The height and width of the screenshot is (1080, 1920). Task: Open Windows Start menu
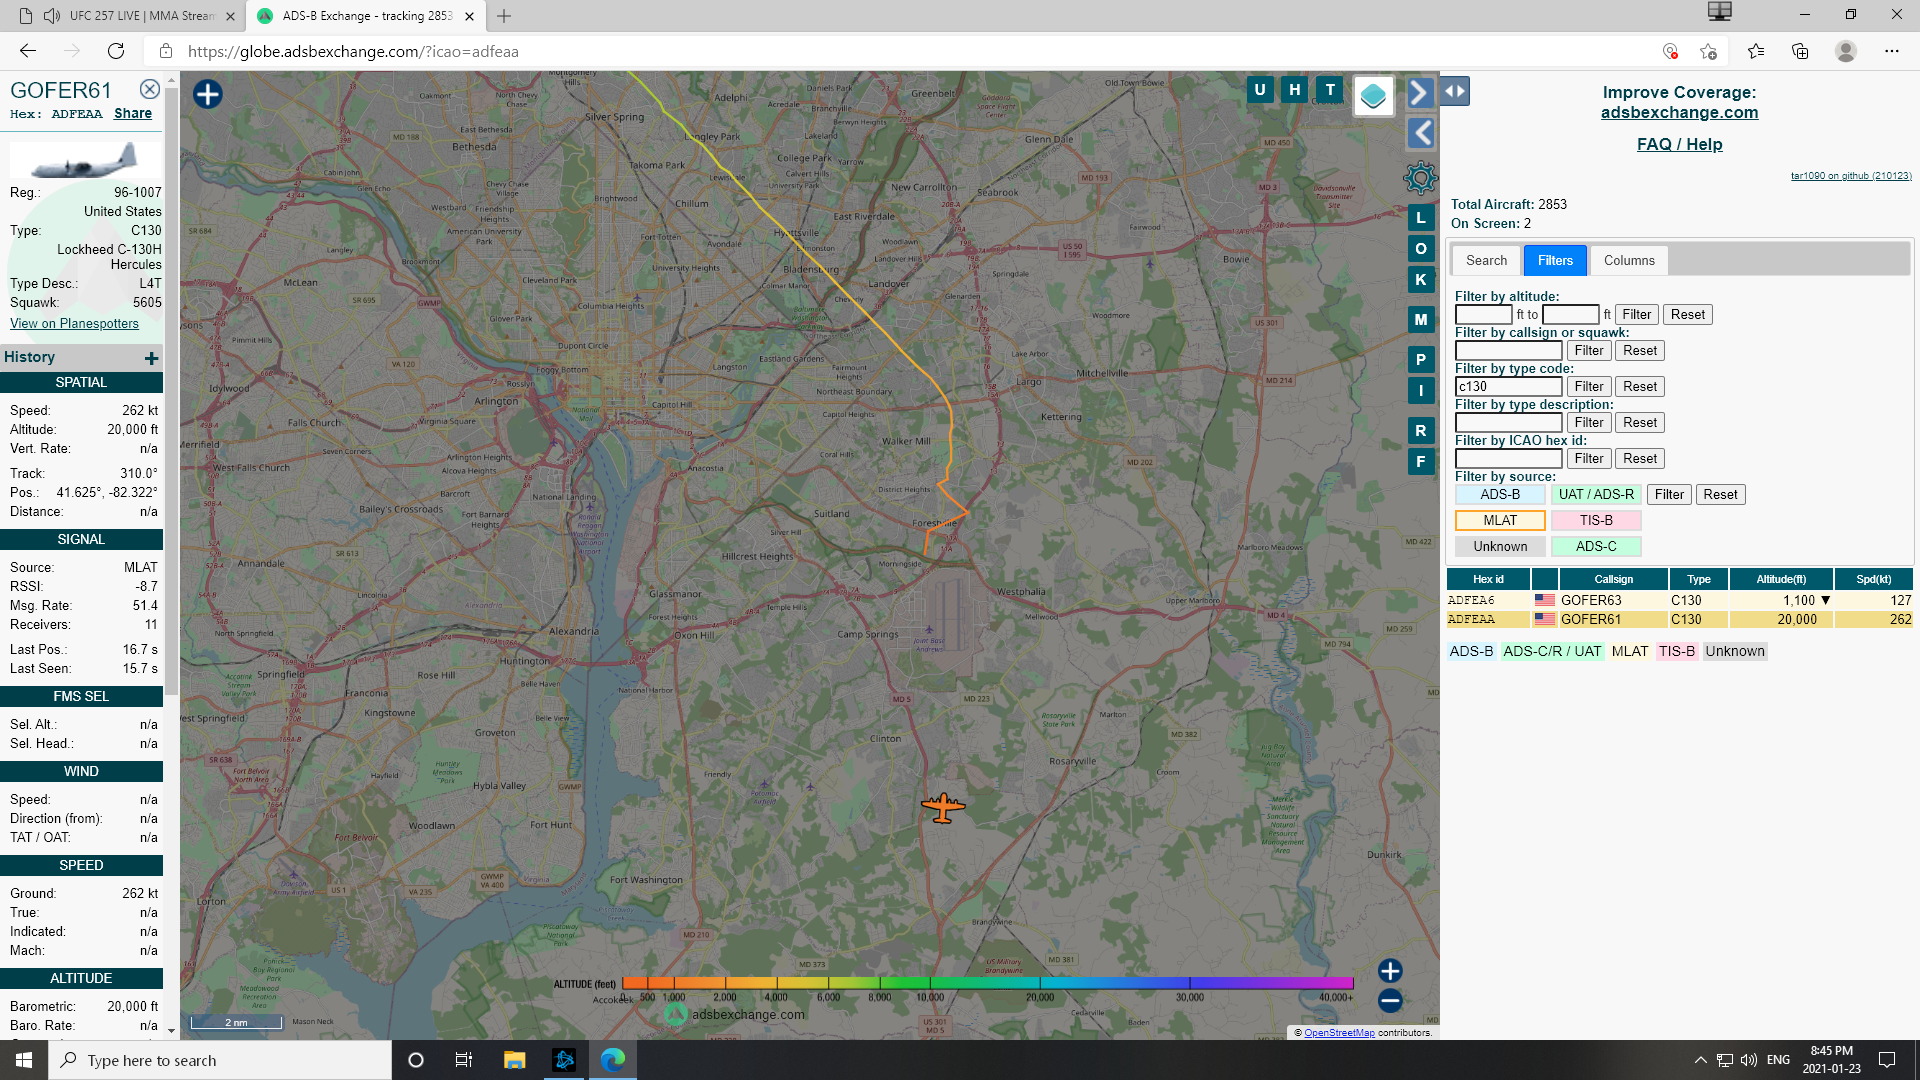(x=24, y=1060)
